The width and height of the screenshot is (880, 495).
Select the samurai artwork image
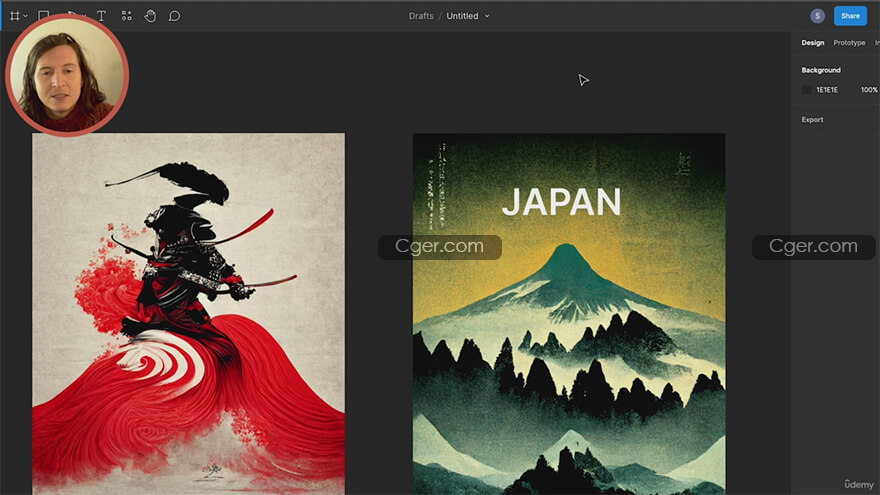pyautogui.click(x=189, y=313)
